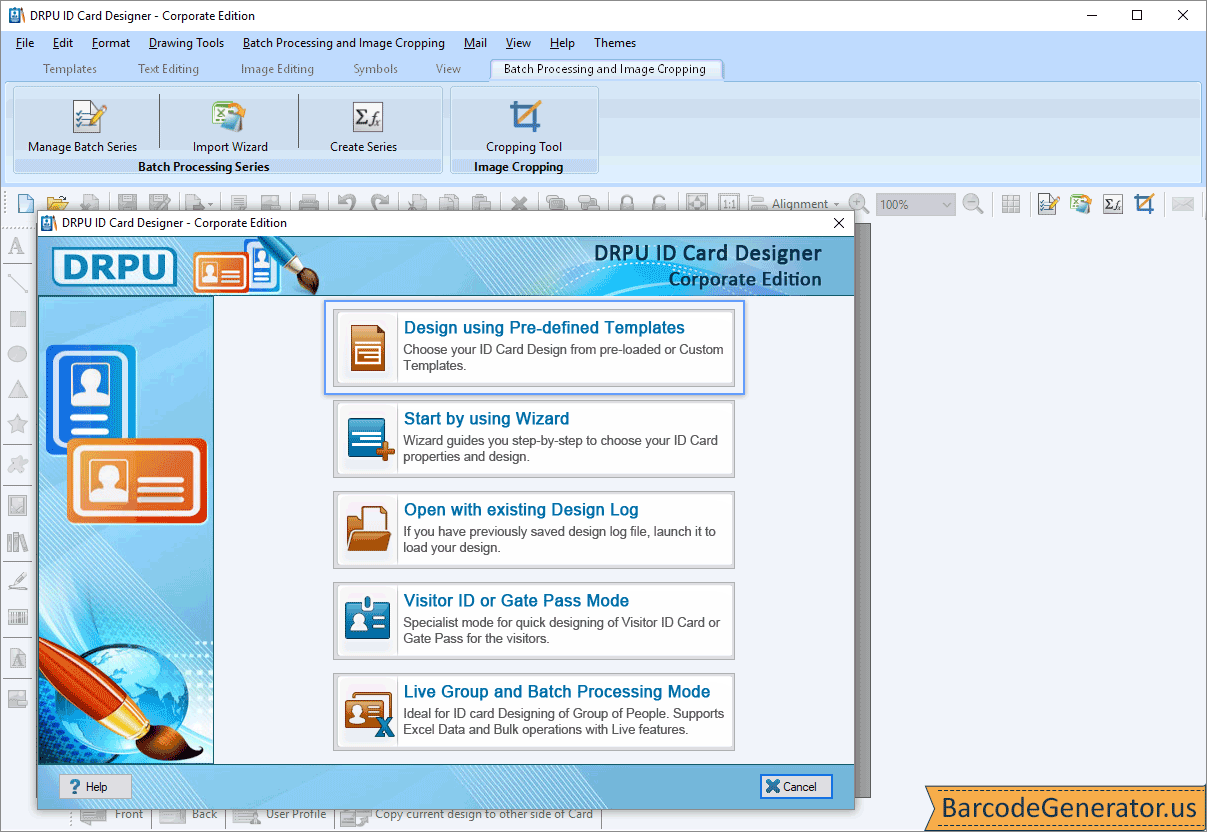This screenshot has width=1207, height=832.
Task: Select the Line tool in the left sidebar
Action: pyautogui.click(x=17, y=283)
